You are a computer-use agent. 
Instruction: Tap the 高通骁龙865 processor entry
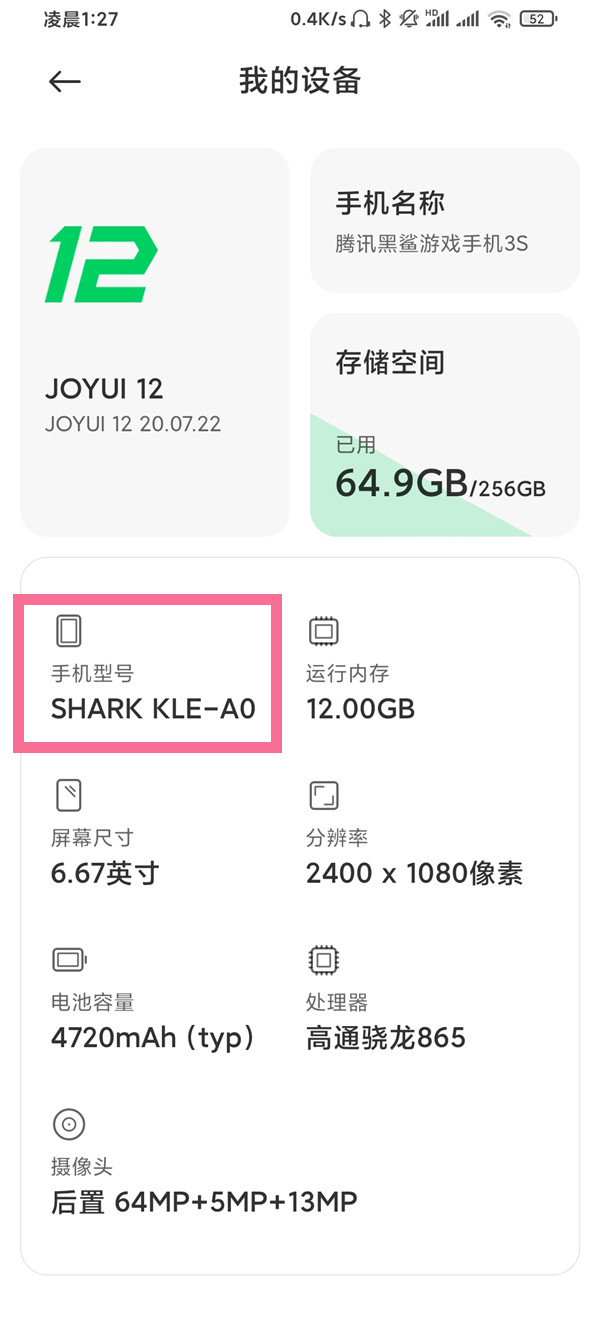point(386,1037)
